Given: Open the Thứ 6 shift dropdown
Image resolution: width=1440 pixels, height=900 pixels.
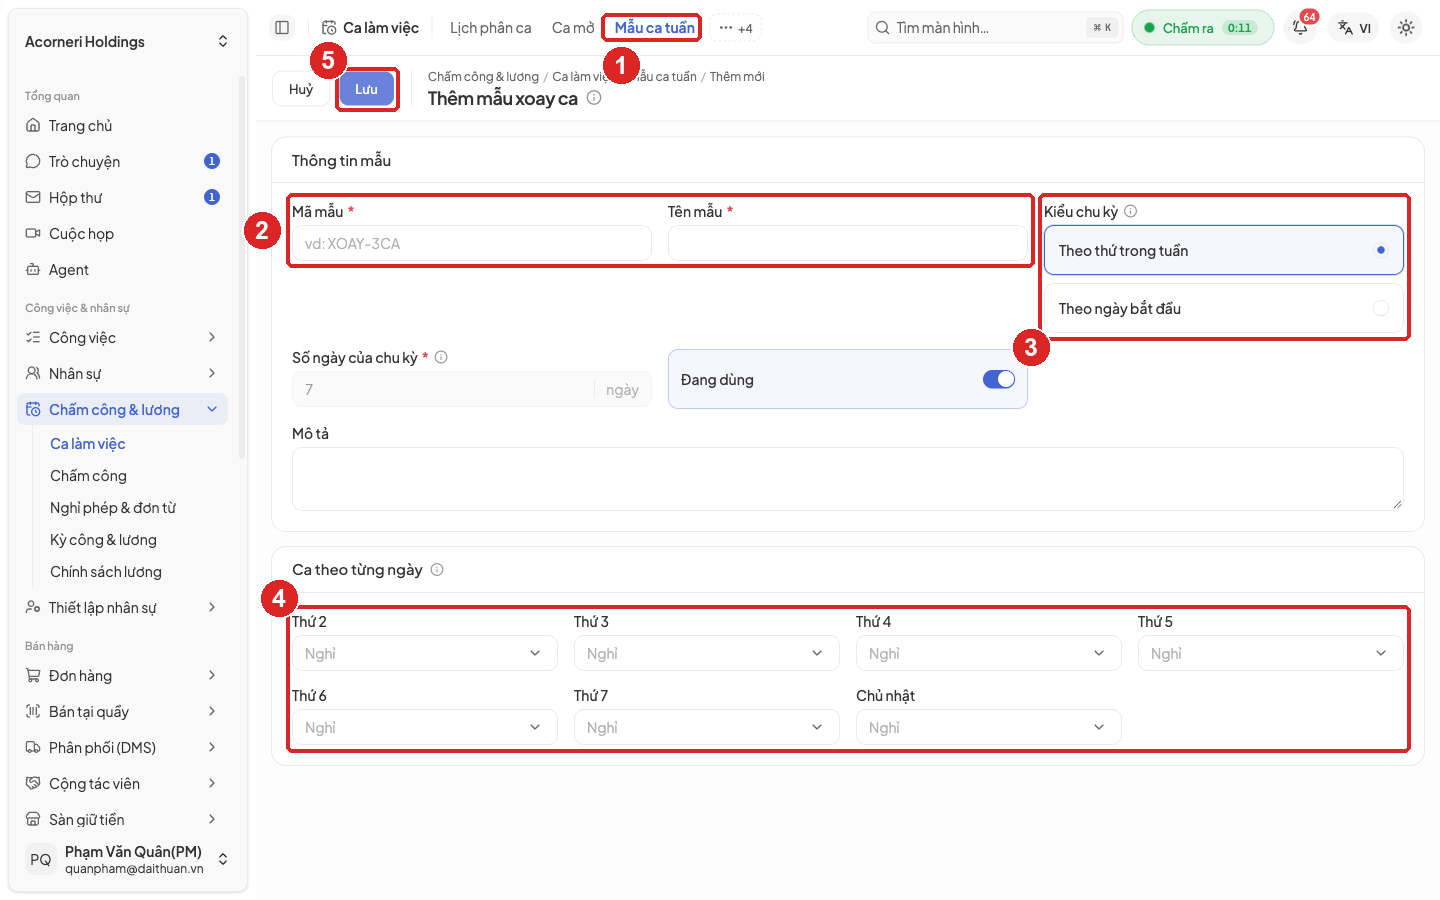Looking at the screenshot, I should click(x=425, y=727).
